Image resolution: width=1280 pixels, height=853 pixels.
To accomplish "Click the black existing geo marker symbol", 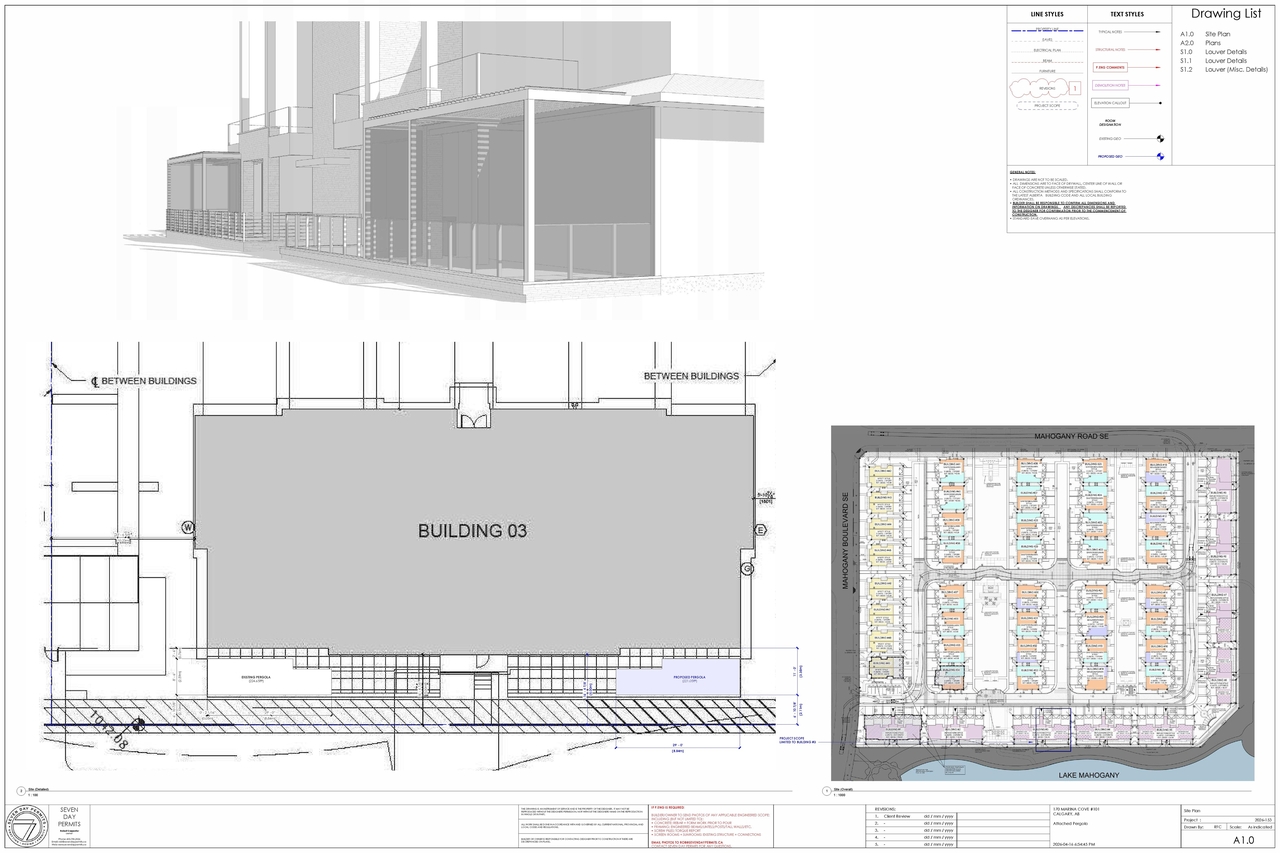I will pyautogui.click(x=1160, y=139).
